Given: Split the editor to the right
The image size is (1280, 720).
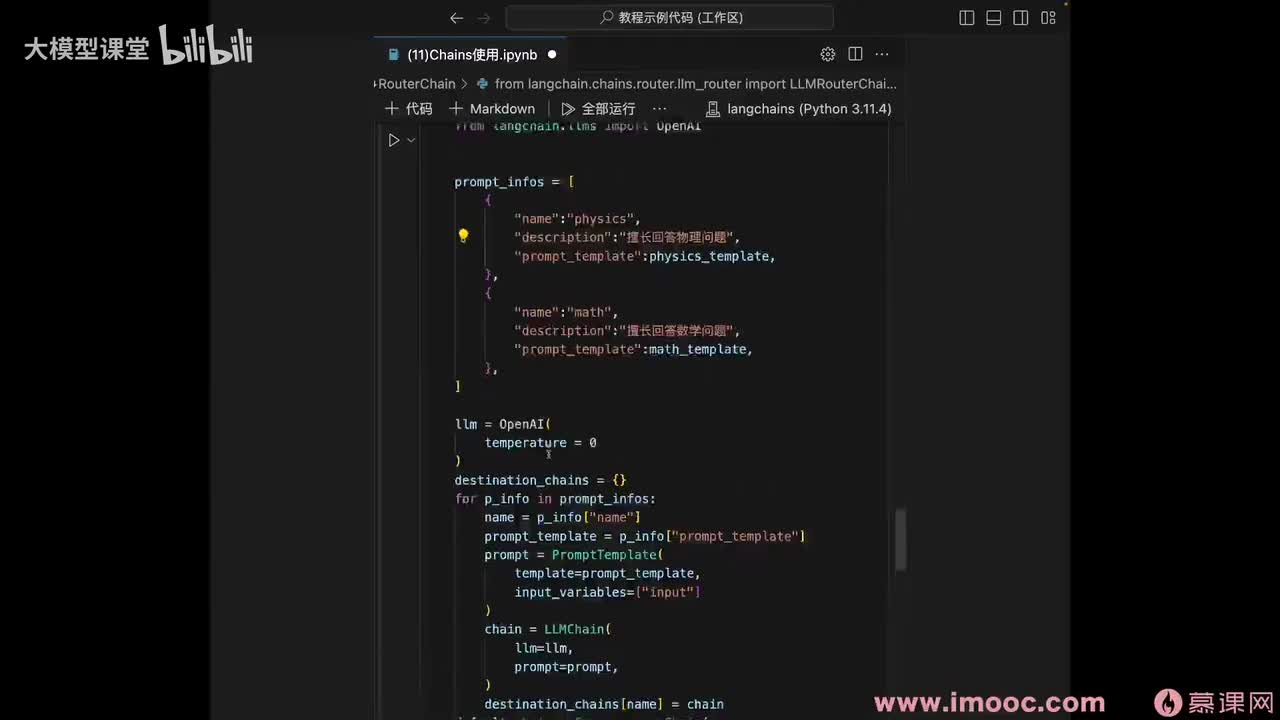Looking at the screenshot, I should pos(855,54).
